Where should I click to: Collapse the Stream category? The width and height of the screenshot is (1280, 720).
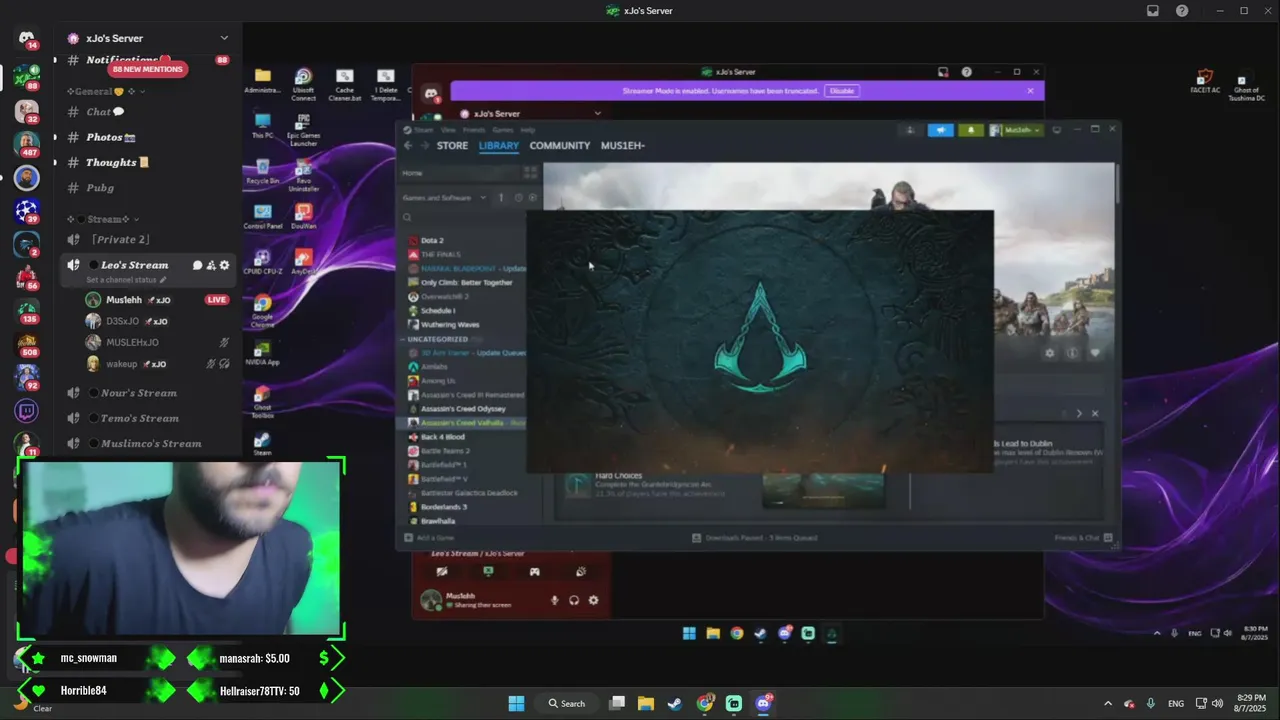136,219
